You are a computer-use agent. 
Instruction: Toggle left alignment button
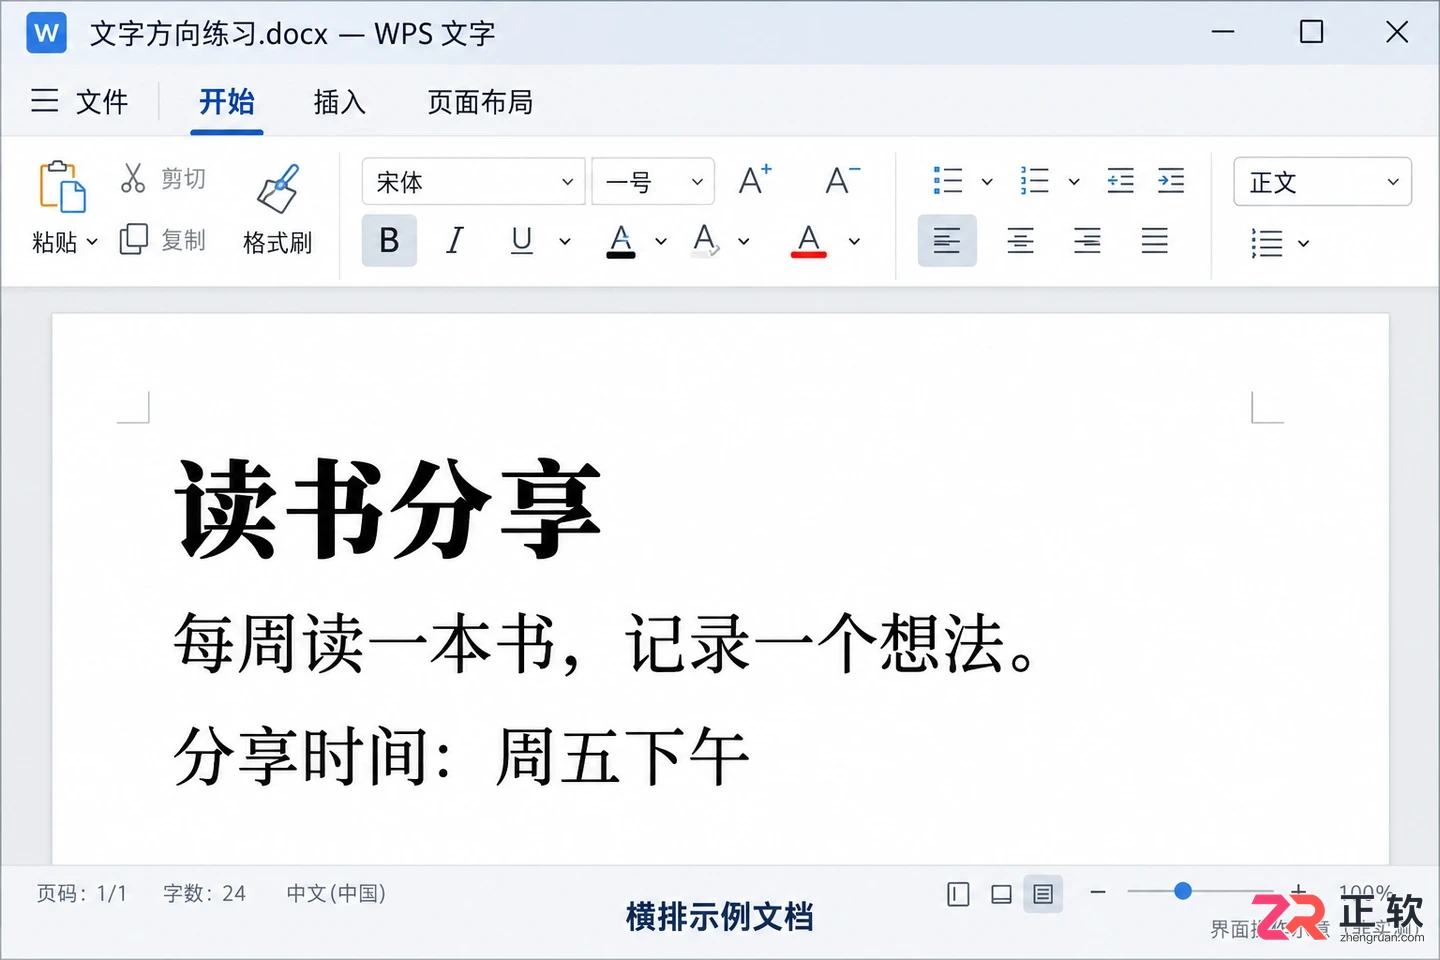coord(947,241)
